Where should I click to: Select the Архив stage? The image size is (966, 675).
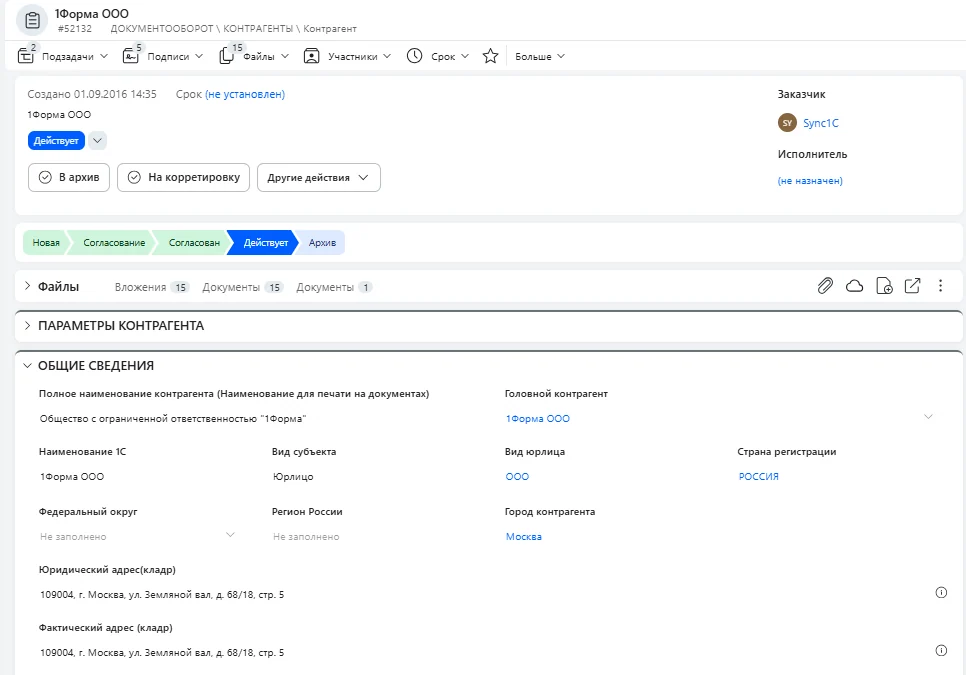pyautogui.click(x=322, y=243)
